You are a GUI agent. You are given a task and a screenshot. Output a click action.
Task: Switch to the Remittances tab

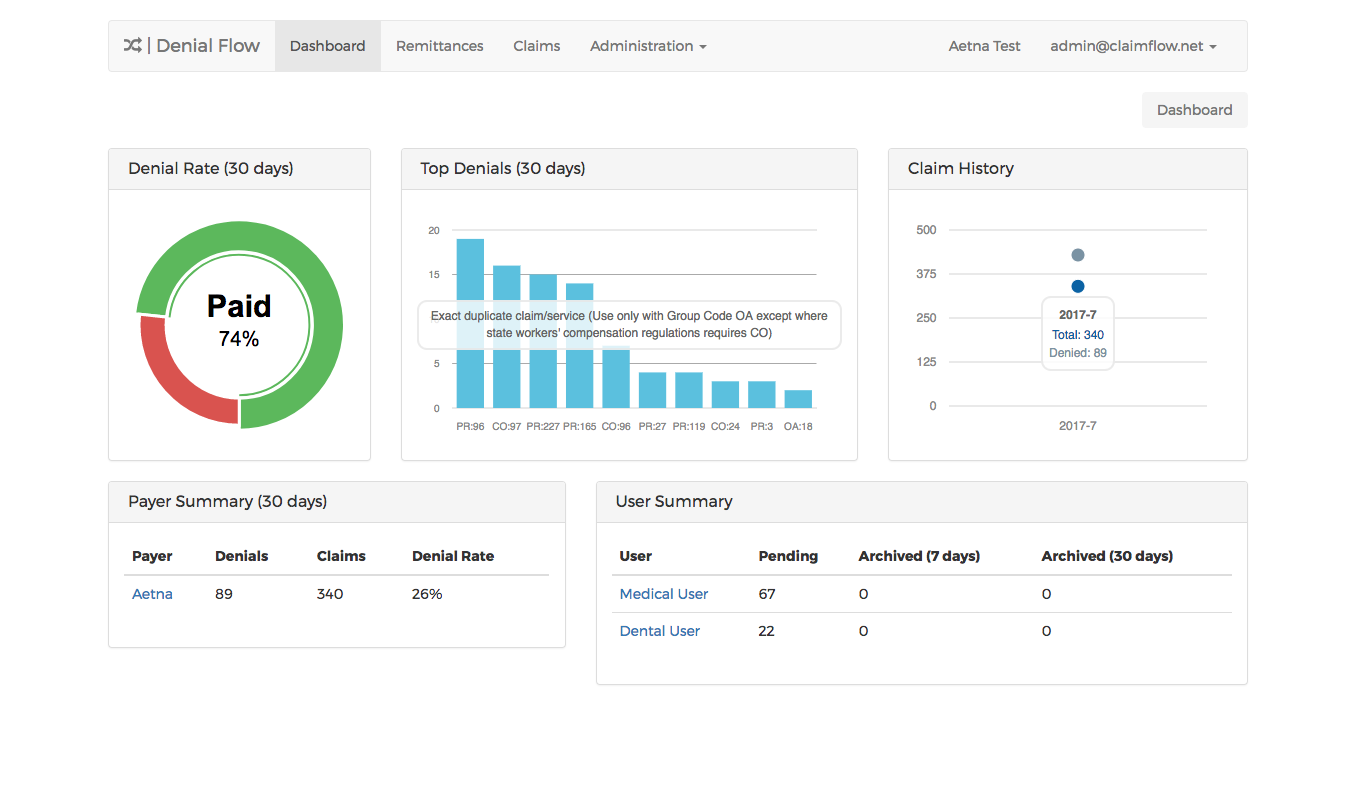click(439, 46)
